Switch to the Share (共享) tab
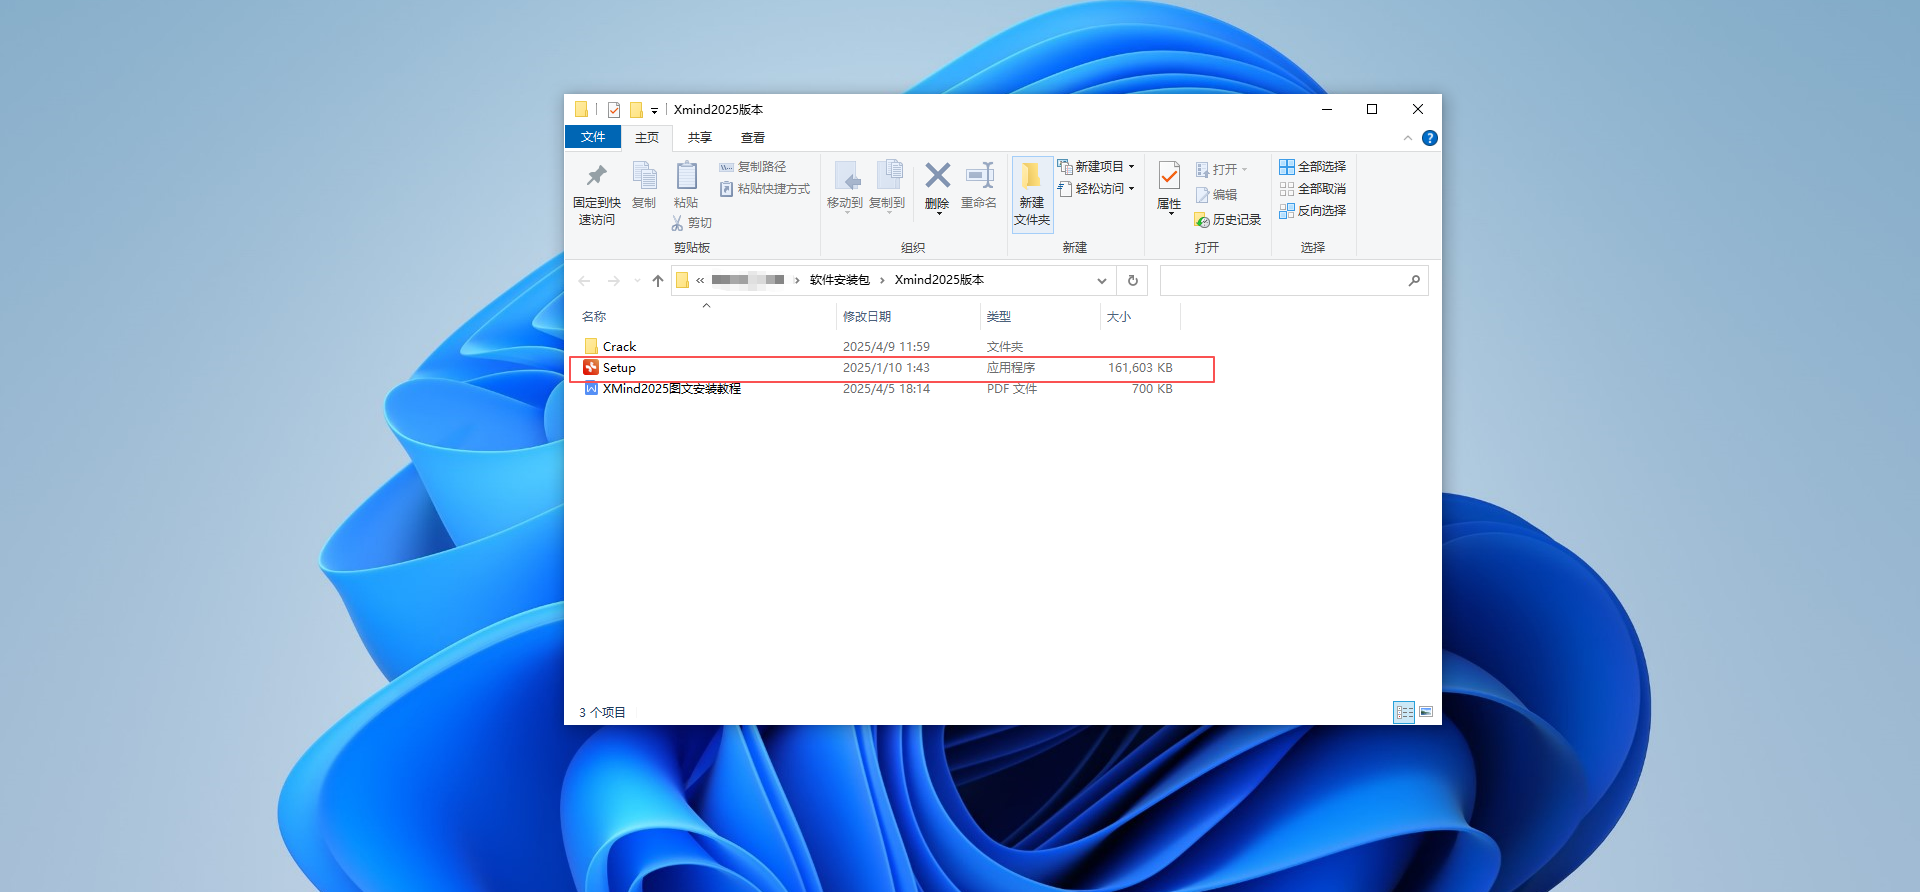Screen dimensions: 1920x892 700,137
